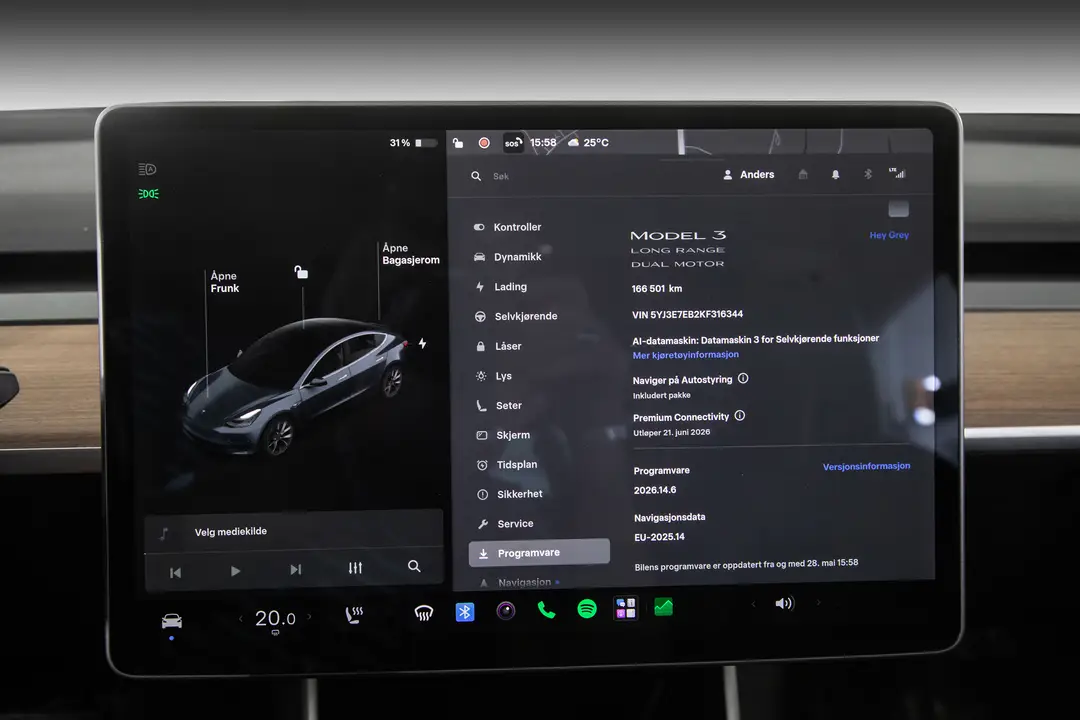Open the Låser menu
This screenshot has width=1080, height=720.
[499, 346]
